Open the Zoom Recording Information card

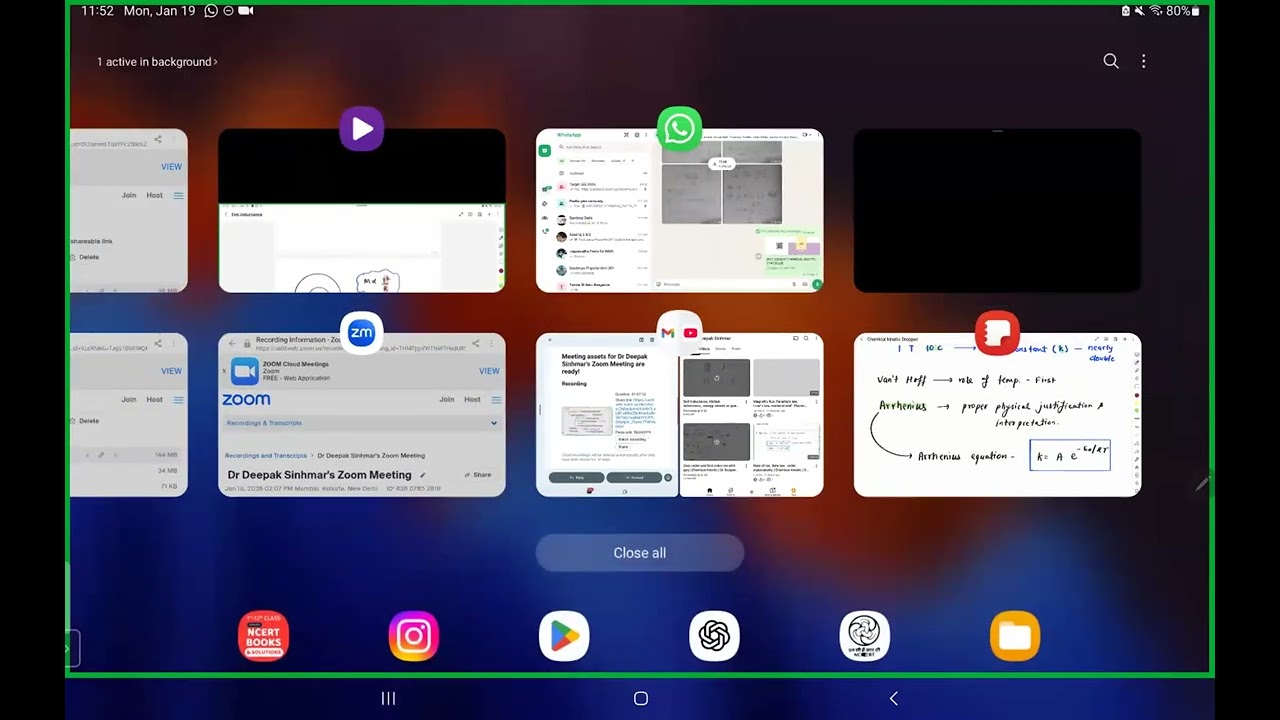click(362, 415)
